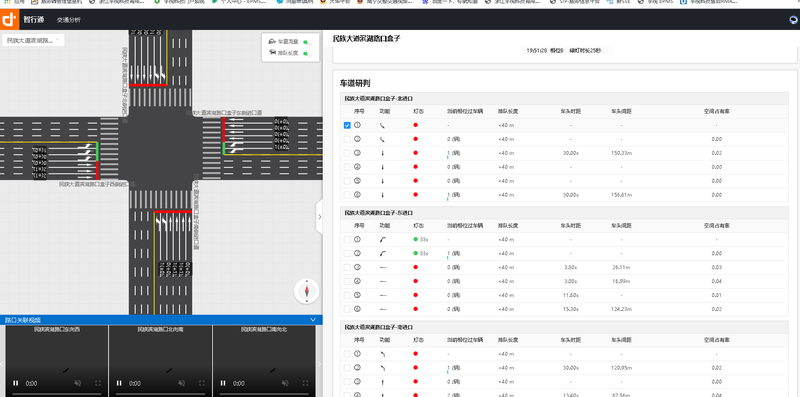The height and width of the screenshot is (397, 800).
Task: Click the map panel collapse arrow handle
Action: (319, 217)
